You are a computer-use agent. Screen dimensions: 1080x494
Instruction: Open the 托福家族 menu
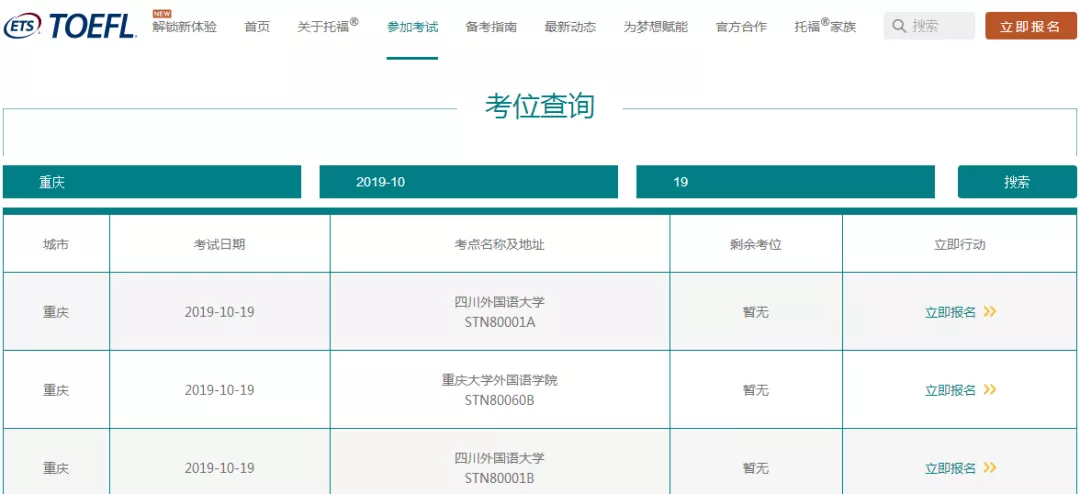pyautogui.click(x=825, y=26)
